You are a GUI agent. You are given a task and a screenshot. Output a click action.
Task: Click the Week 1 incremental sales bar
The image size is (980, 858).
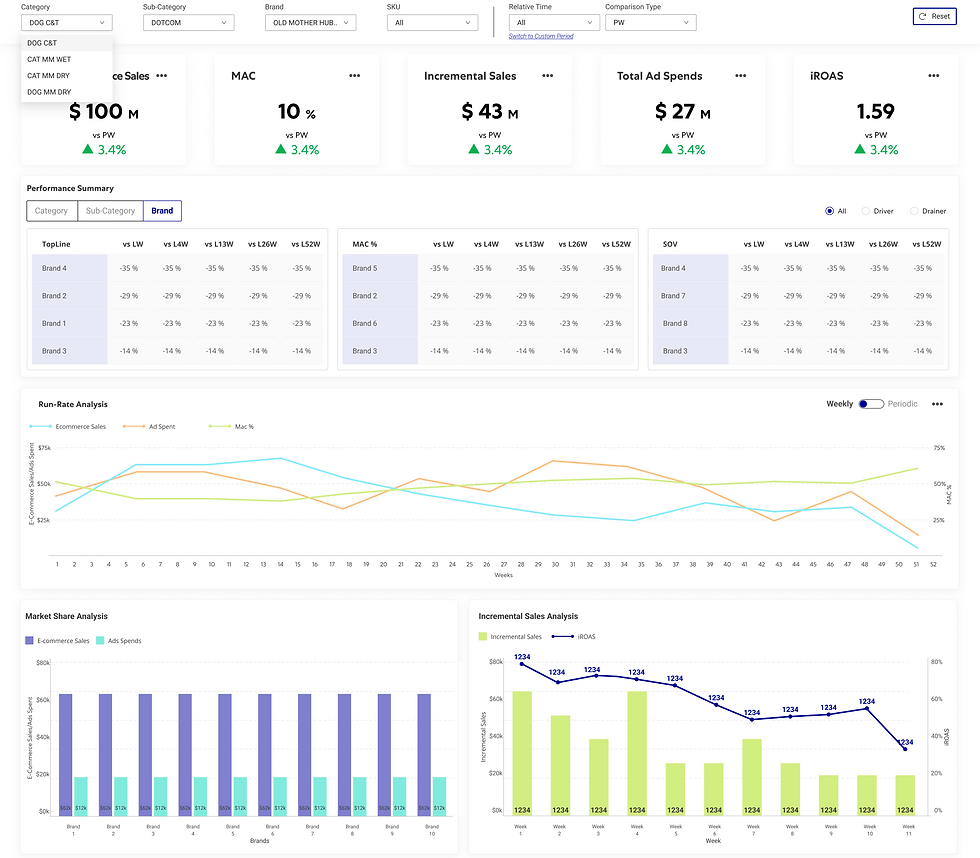click(x=522, y=753)
